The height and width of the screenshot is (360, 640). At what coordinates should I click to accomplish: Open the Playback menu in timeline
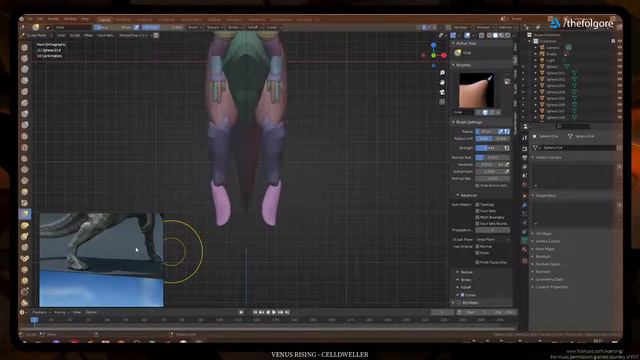click(41, 312)
